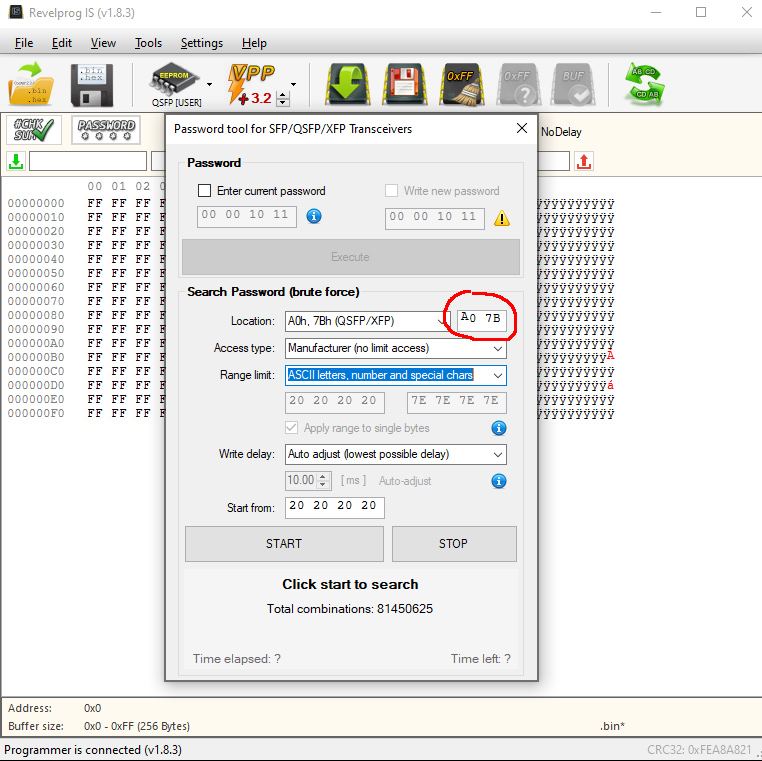Screen dimensions: 762x761
Task: Open the Location dropdown
Action: 367,321
